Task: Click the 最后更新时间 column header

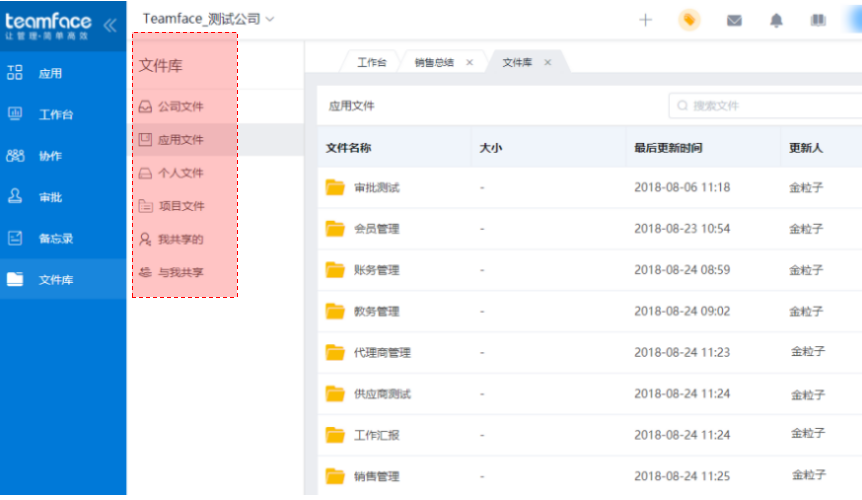Action: click(668, 147)
